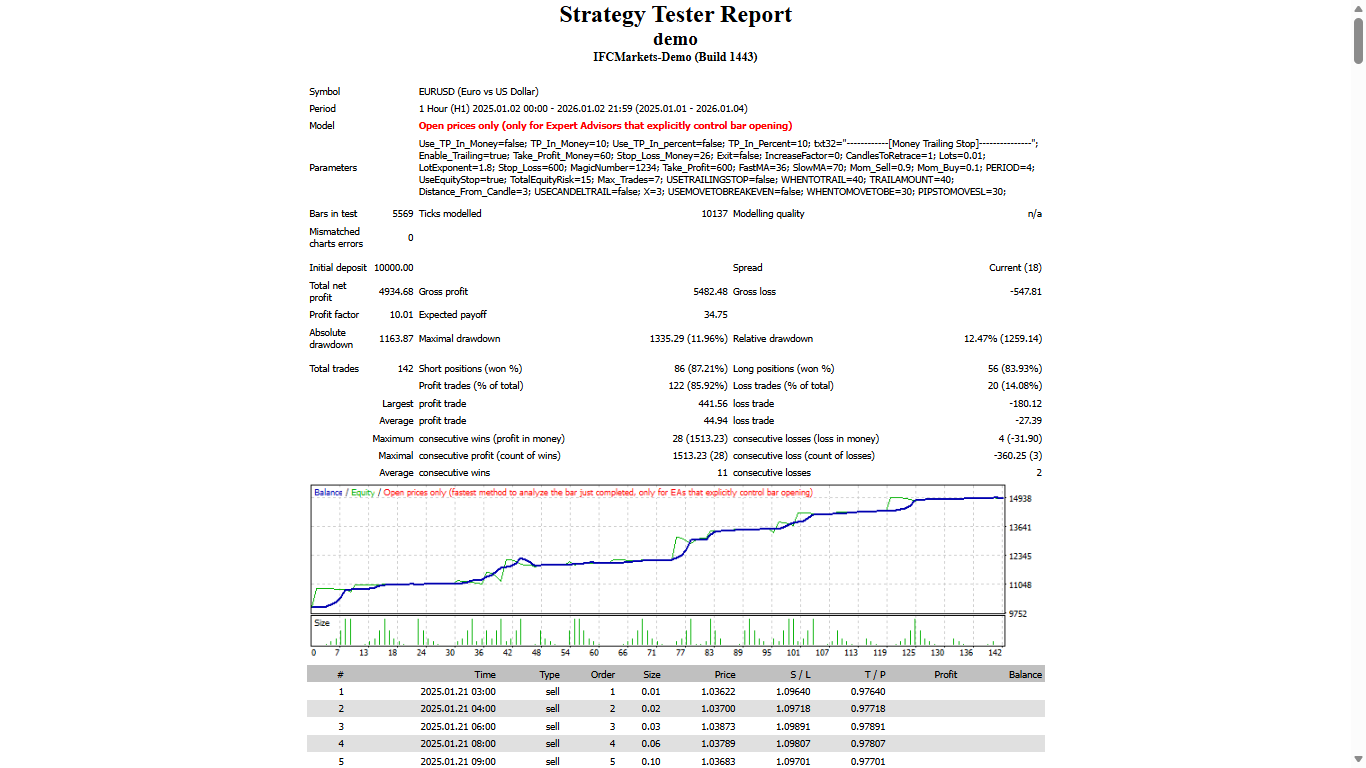Click consecutive wins "28 (1513.23)"
Viewport: 1366px width, 768px height.
[x=700, y=439]
